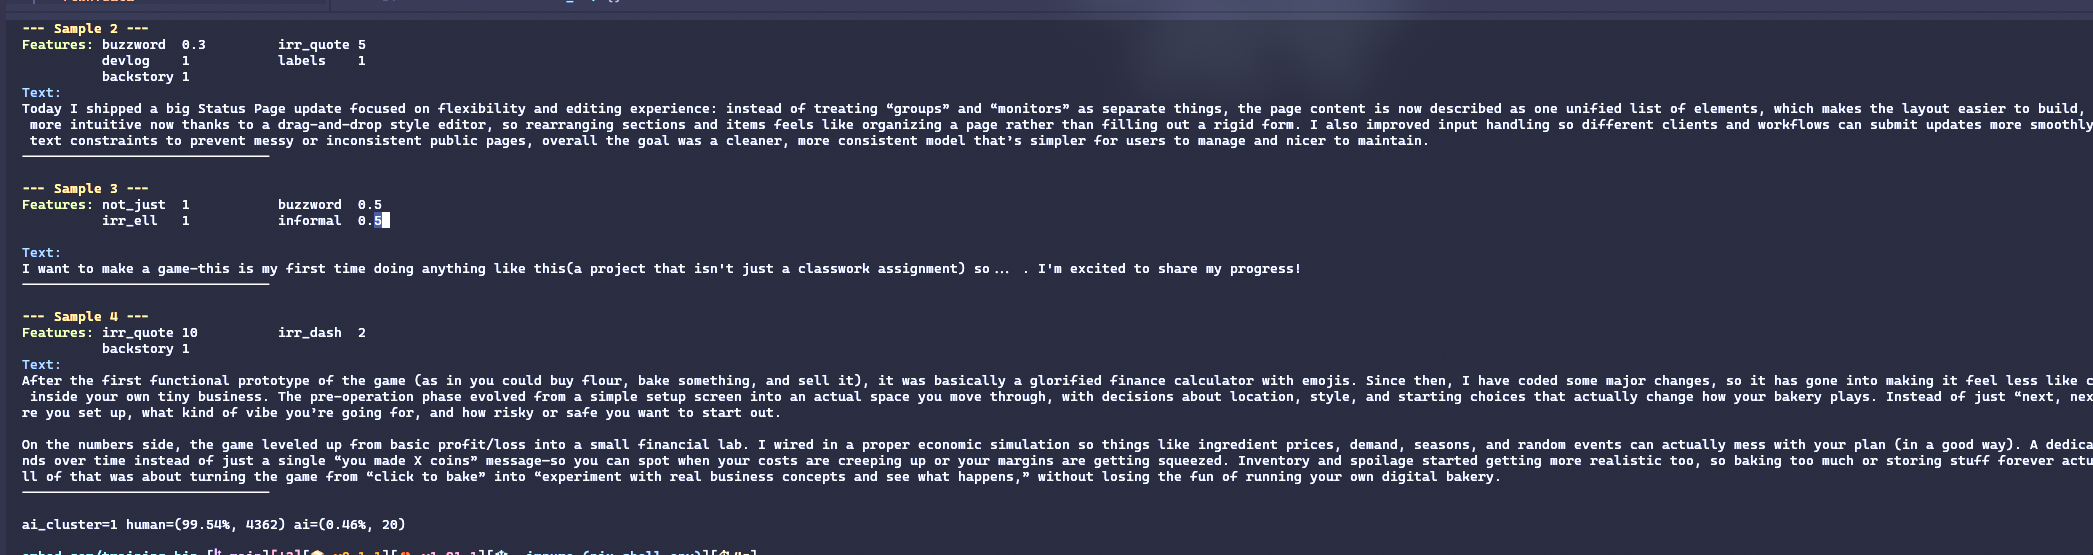Click the "--- Sample 4 ---" header
2093x555 pixels.
85,317
